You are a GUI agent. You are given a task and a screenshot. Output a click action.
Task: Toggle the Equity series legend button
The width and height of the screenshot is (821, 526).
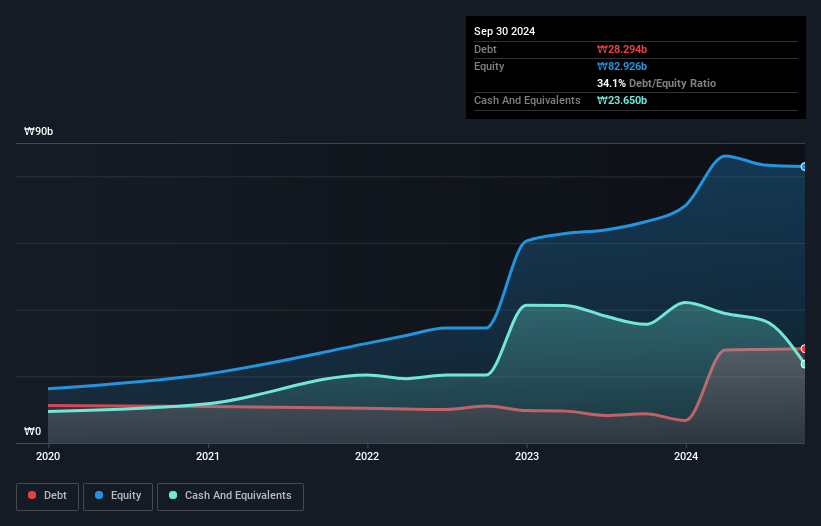point(118,496)
